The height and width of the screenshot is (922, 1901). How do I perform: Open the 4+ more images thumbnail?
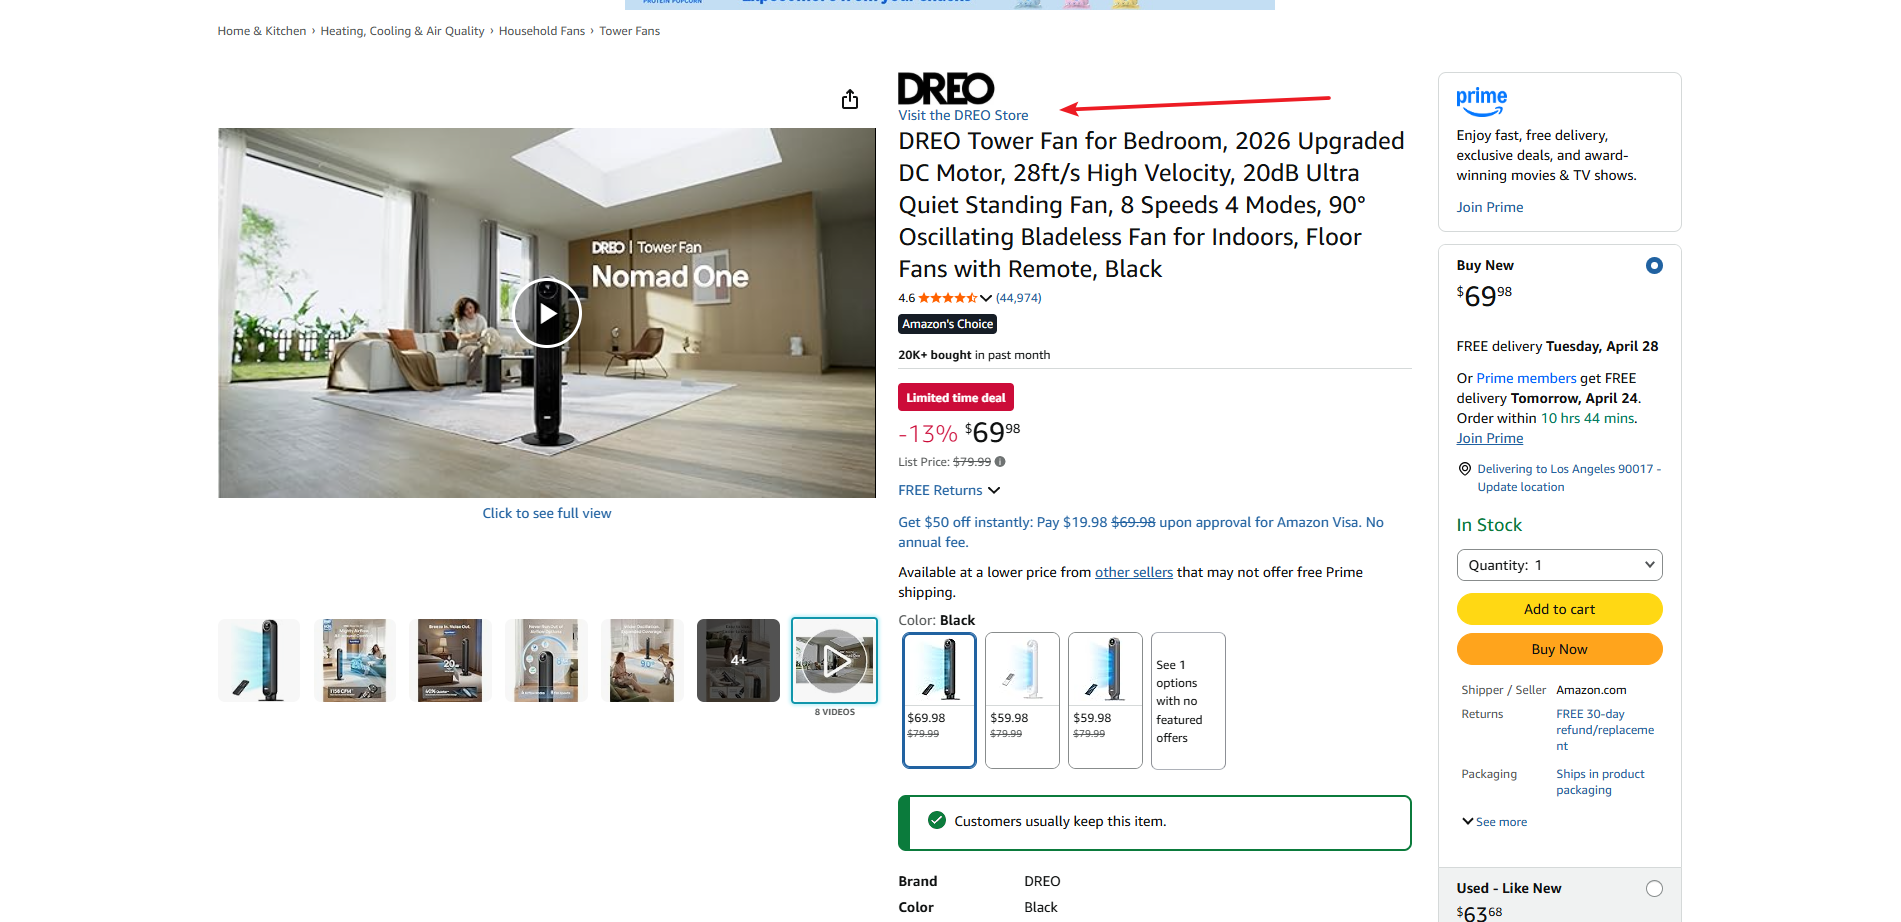coord(738,660)
